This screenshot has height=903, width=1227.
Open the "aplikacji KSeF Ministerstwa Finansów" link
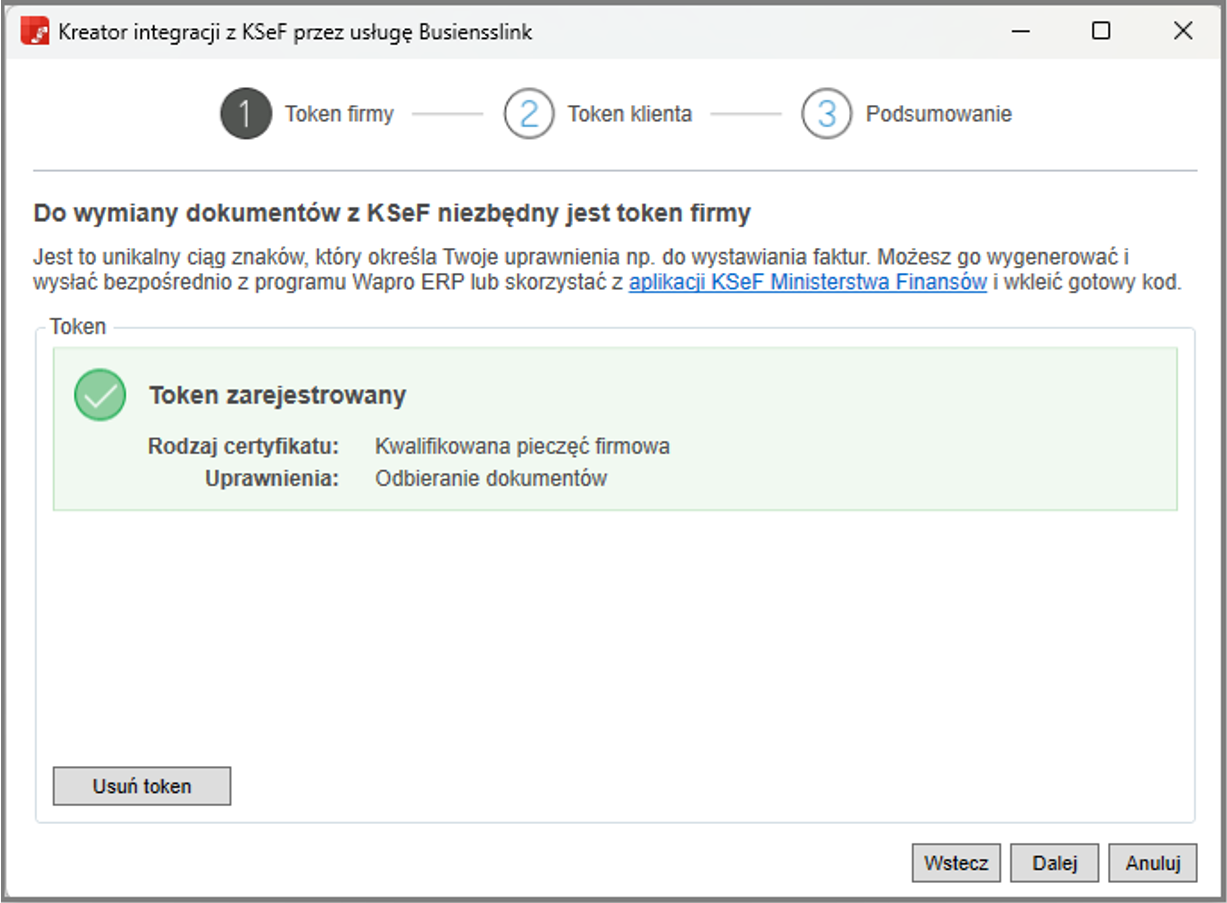click(x=807, y=283)
